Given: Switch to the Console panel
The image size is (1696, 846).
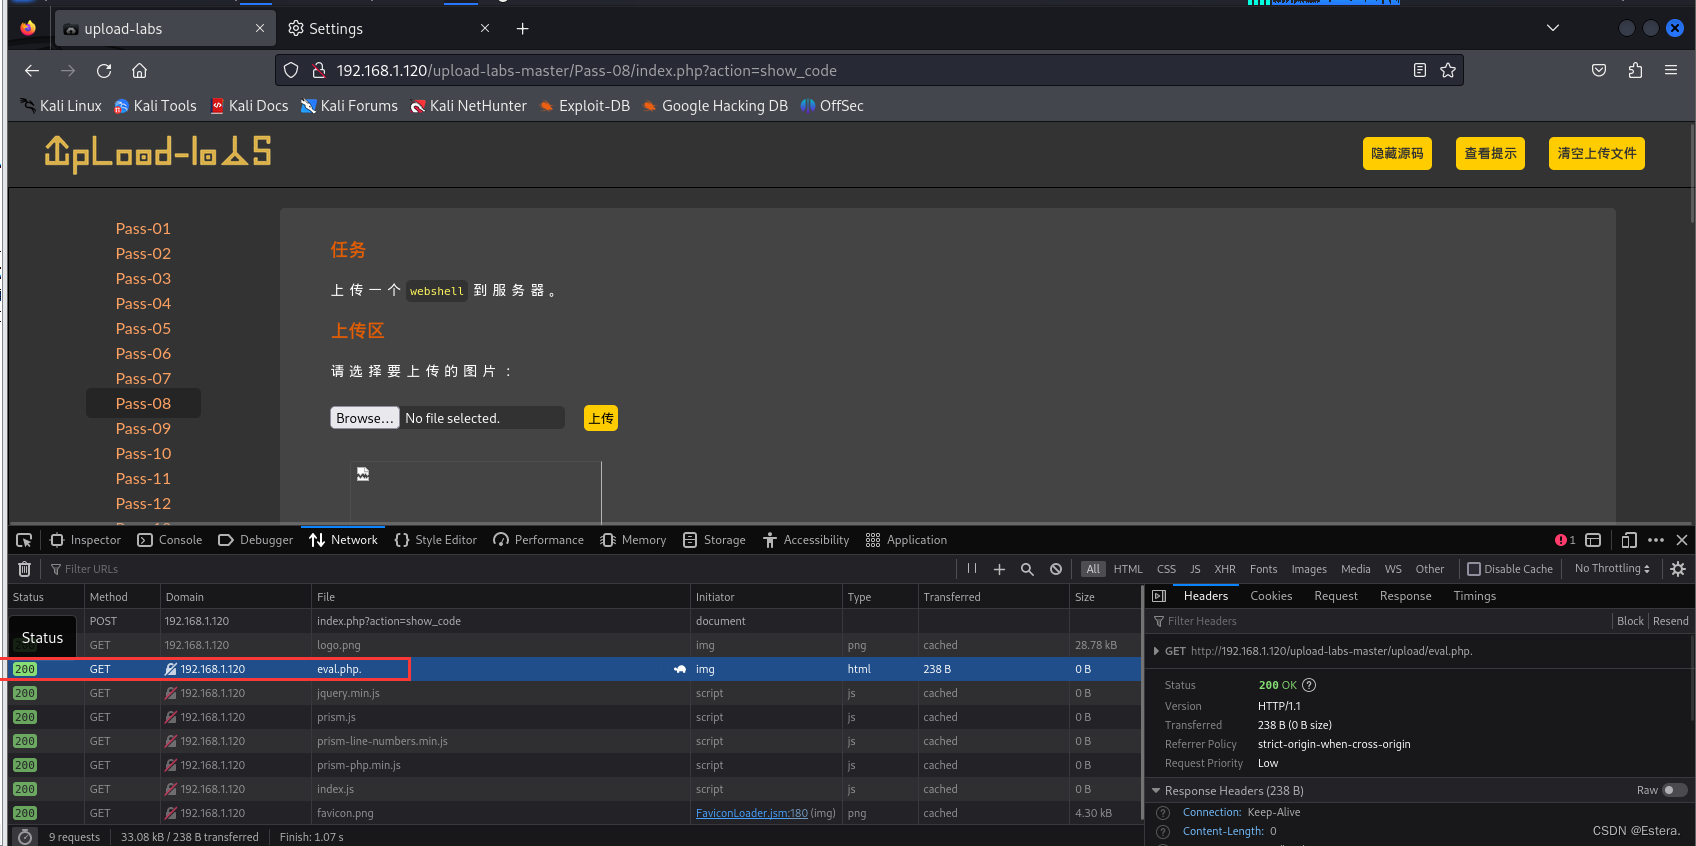Looking at the screenshot, I should click(x=170, y=540).
